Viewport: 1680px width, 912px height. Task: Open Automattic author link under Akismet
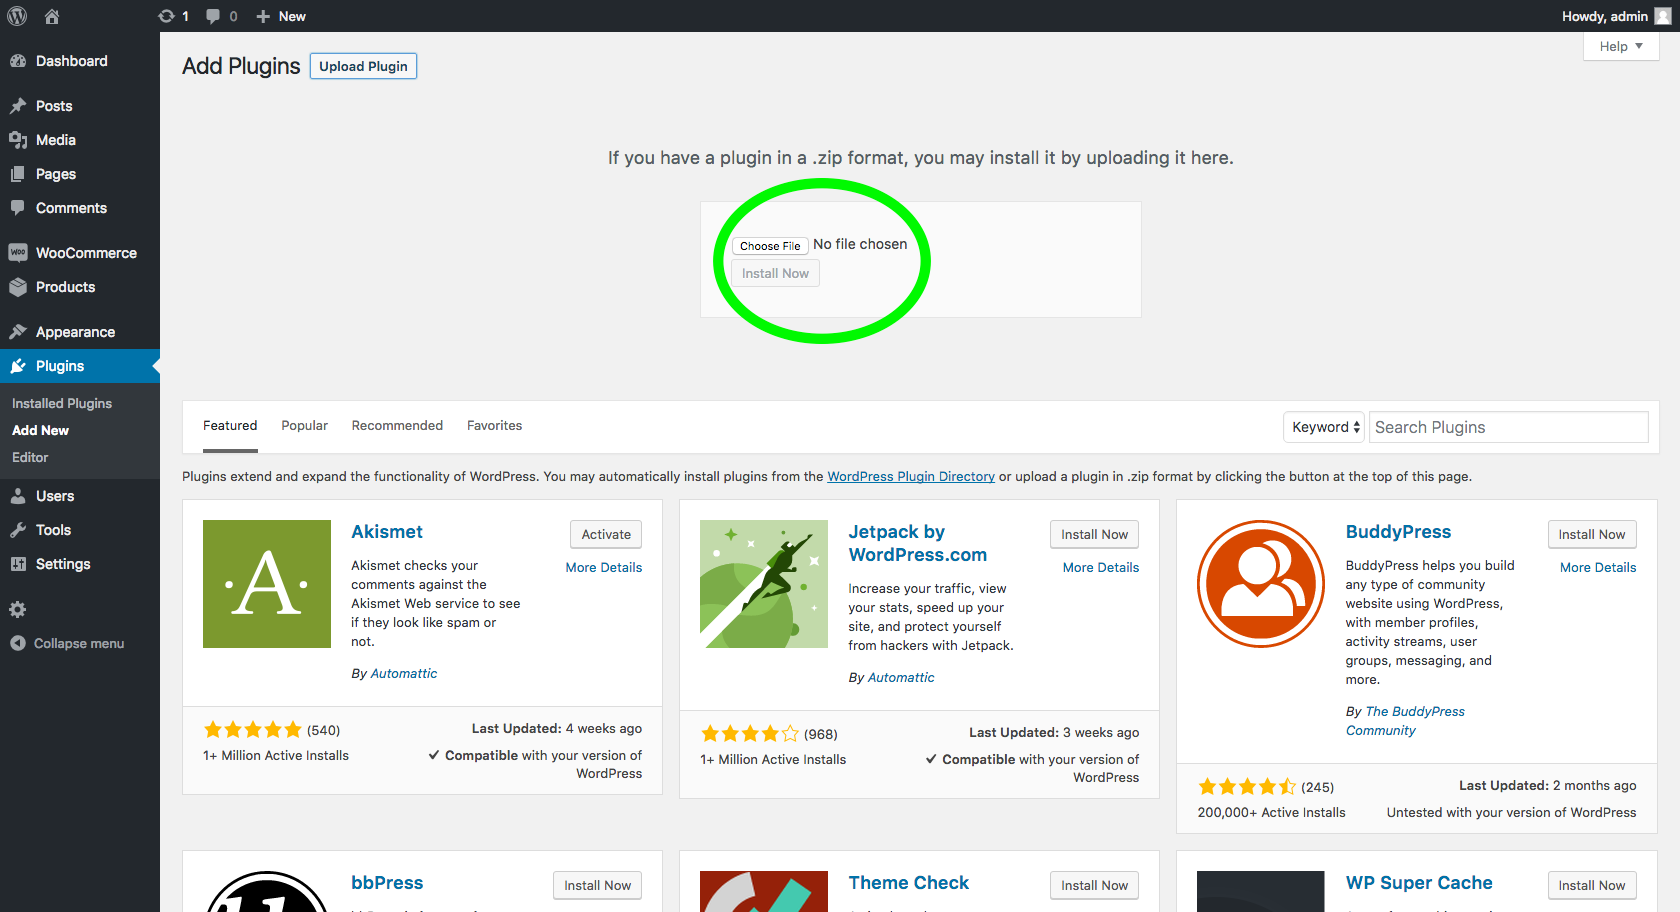(x=404, y=673)
